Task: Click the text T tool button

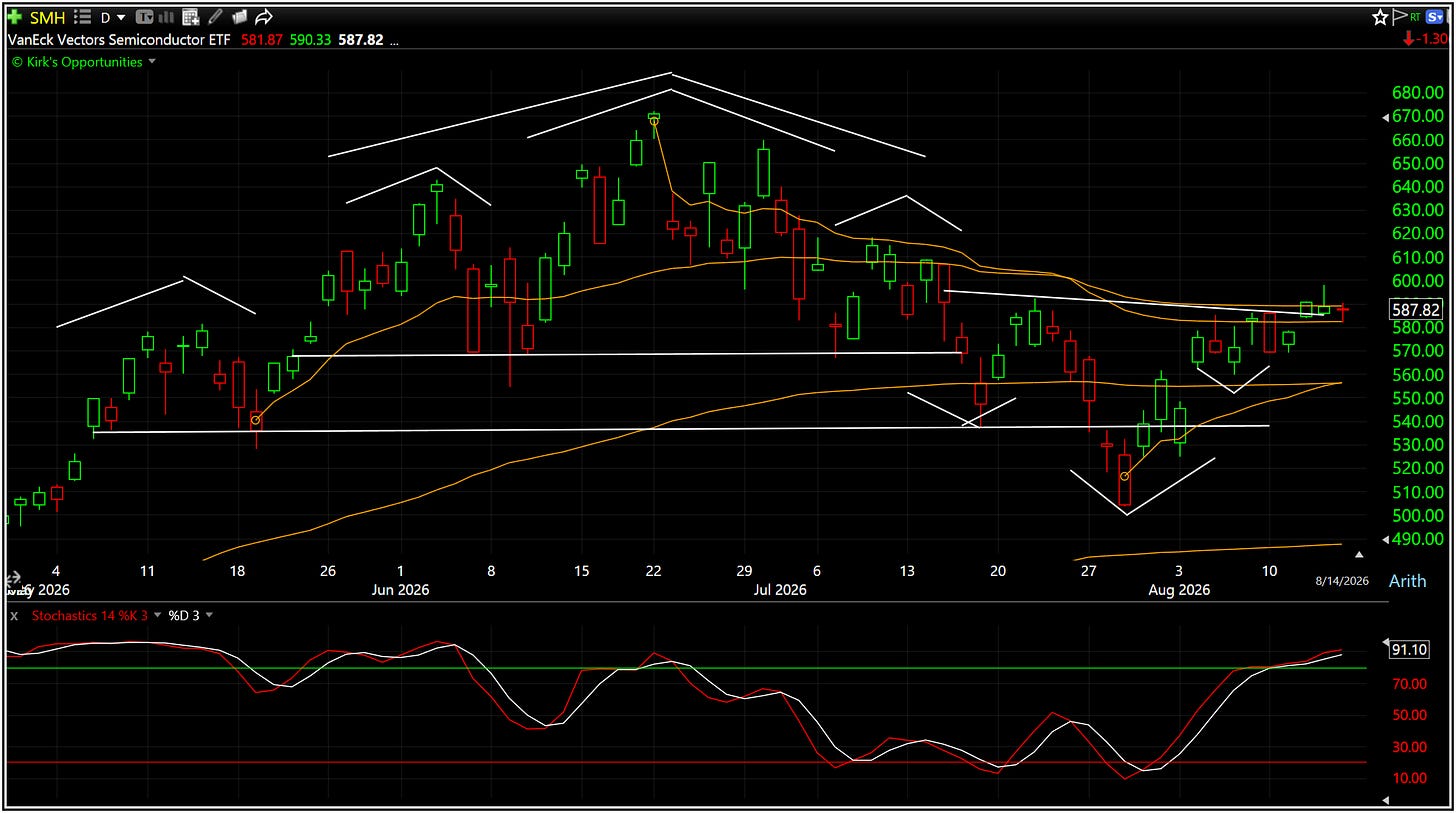Action: pos(144,17)
